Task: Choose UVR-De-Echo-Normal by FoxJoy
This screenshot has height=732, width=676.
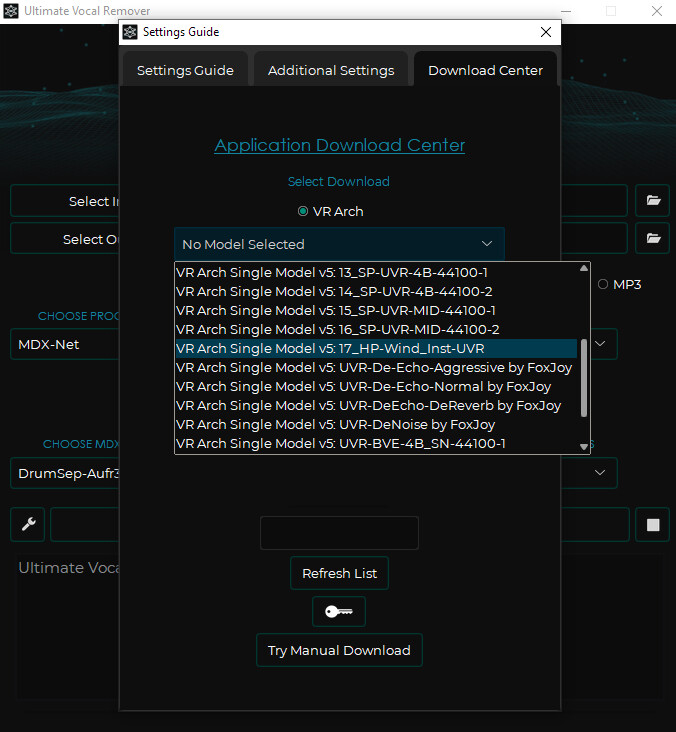Action: [376, 387]
